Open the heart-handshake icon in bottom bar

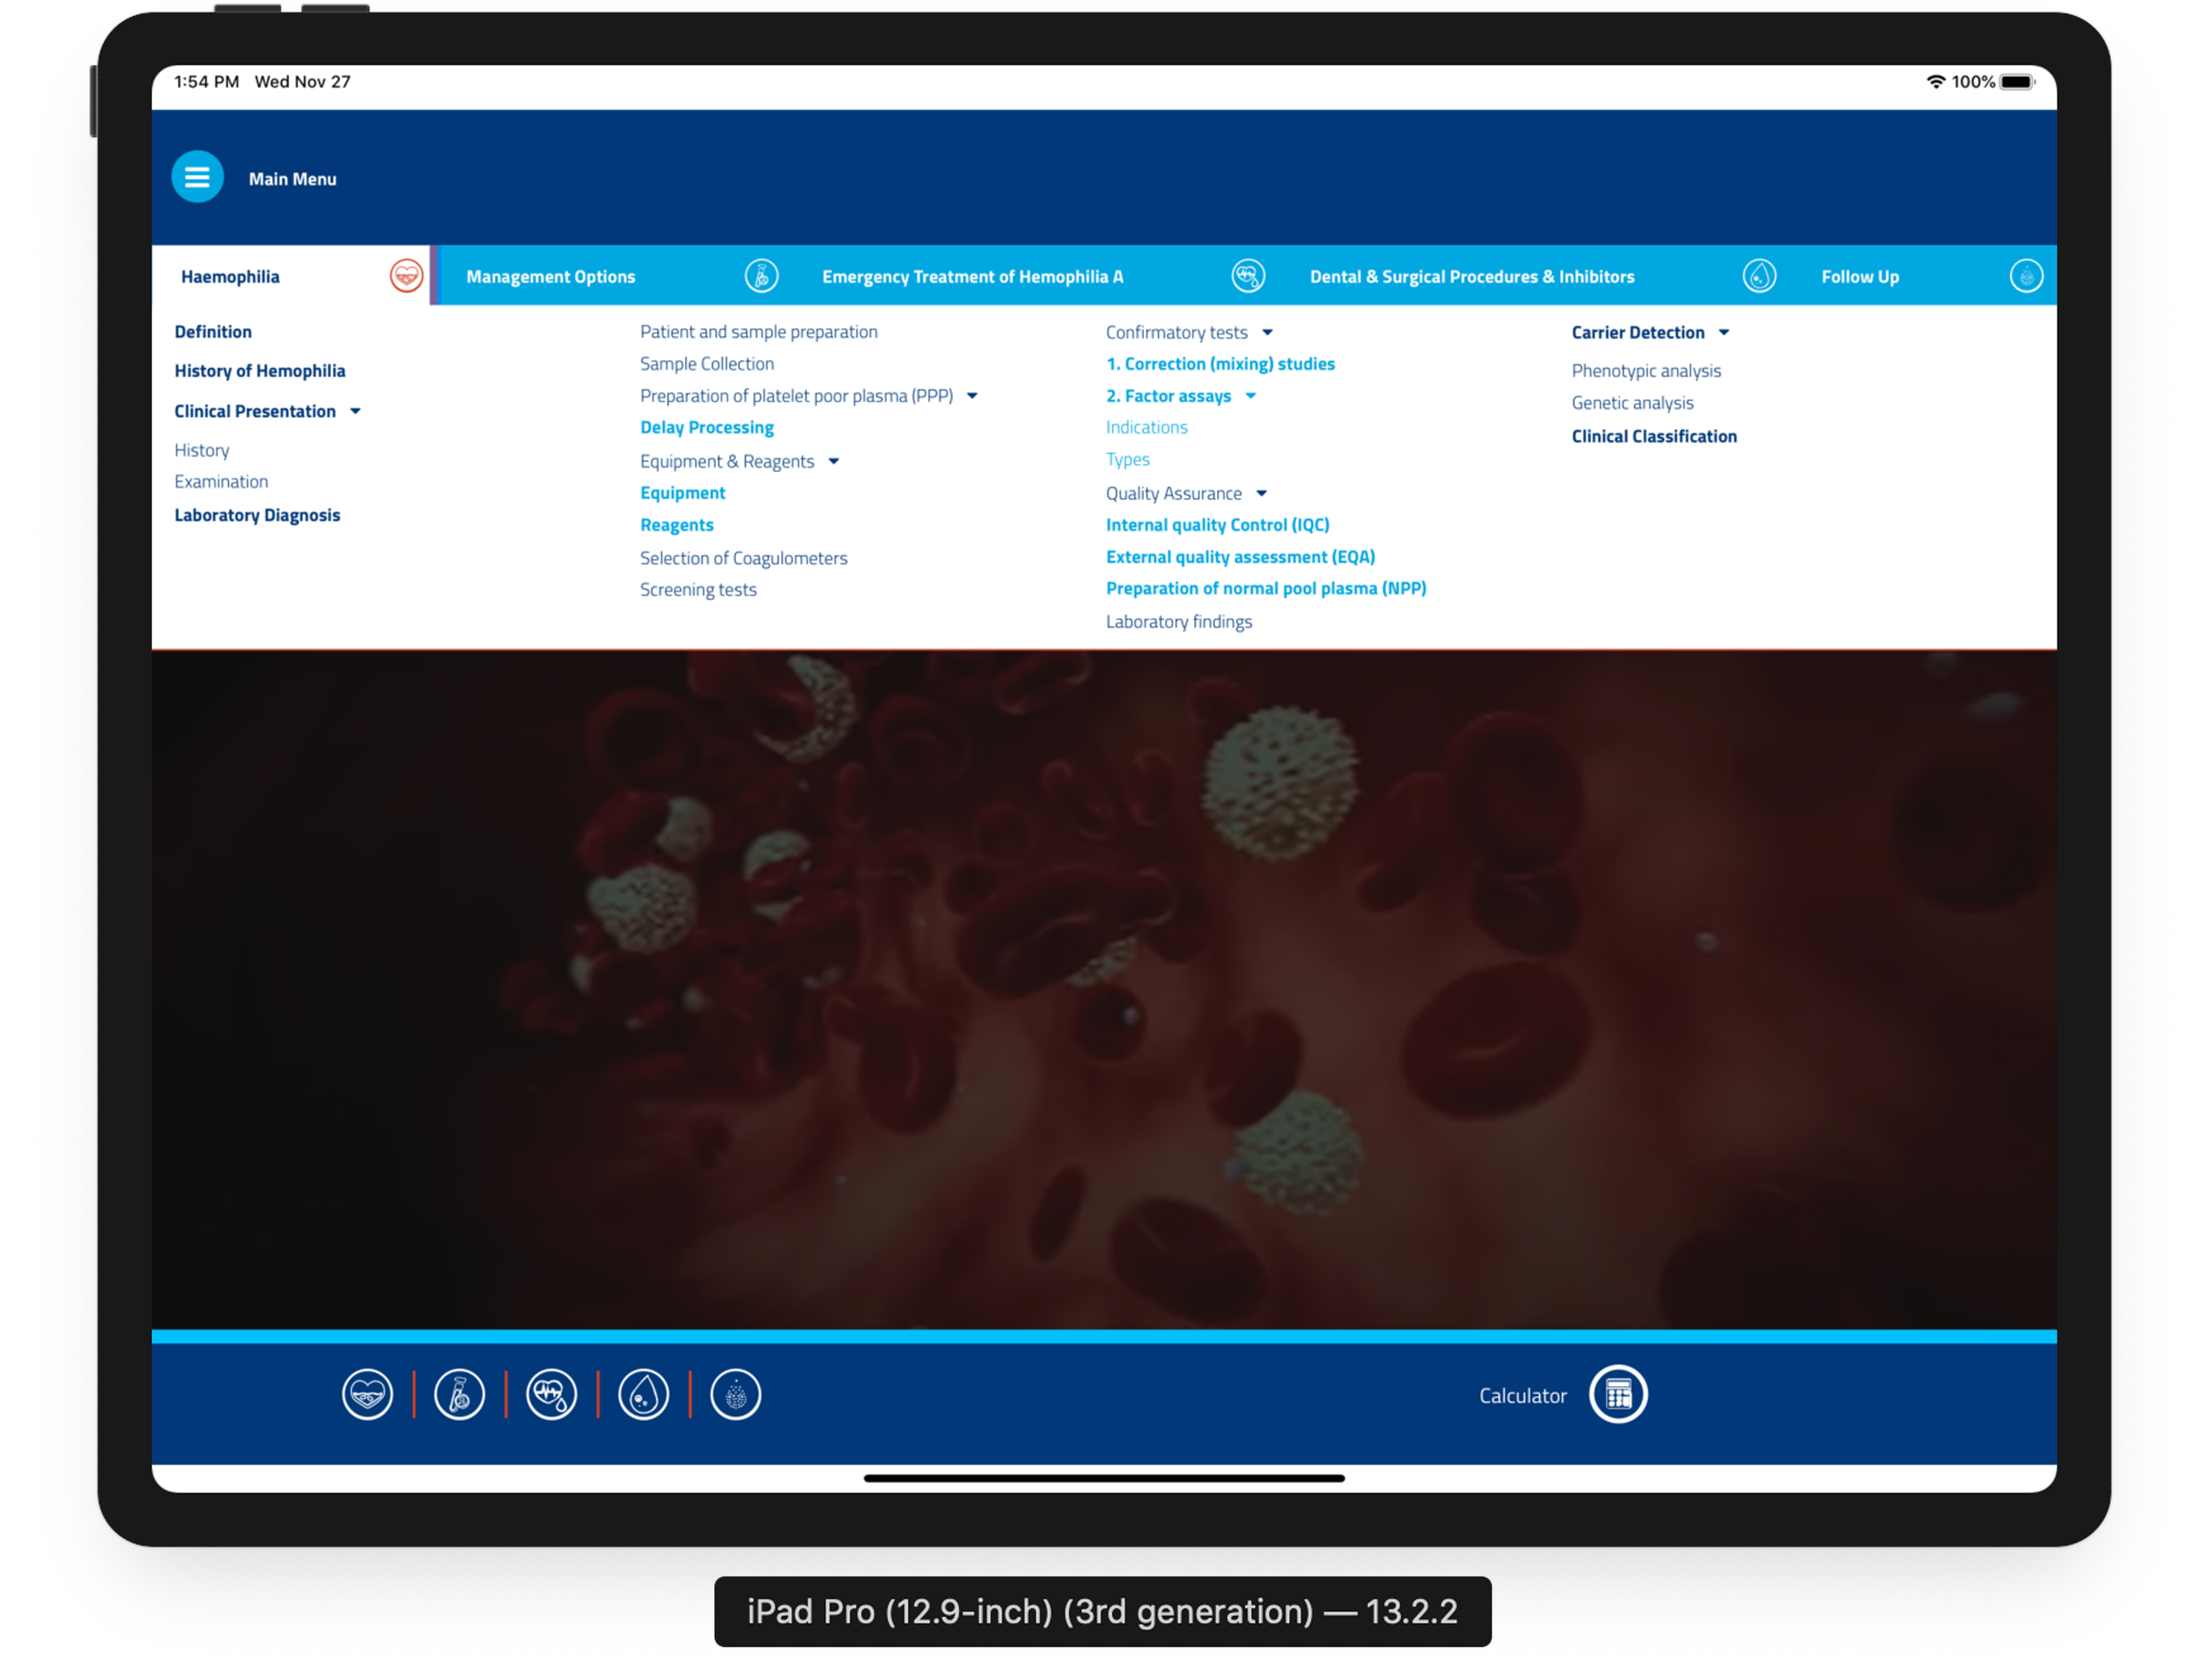(368, 1394)
